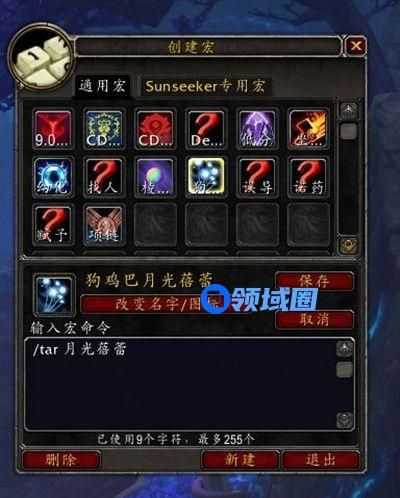Select the question mark macro labeled 误导

coord(257,176)
